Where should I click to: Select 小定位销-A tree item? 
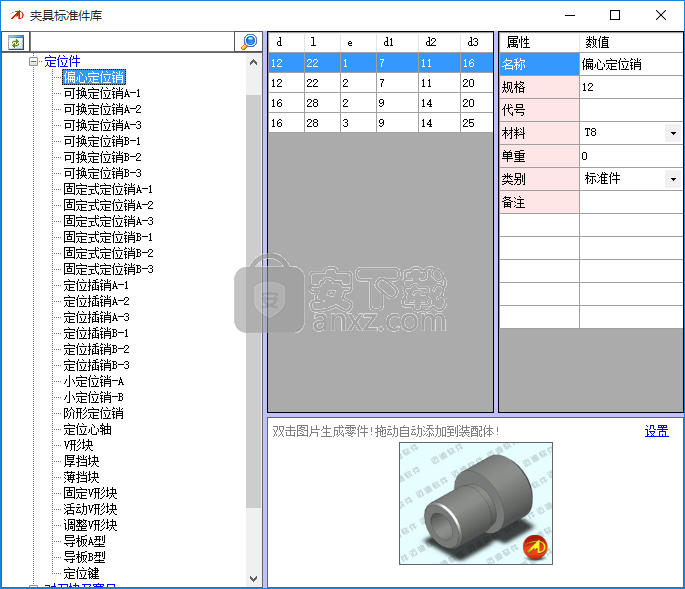coord(94,381)
